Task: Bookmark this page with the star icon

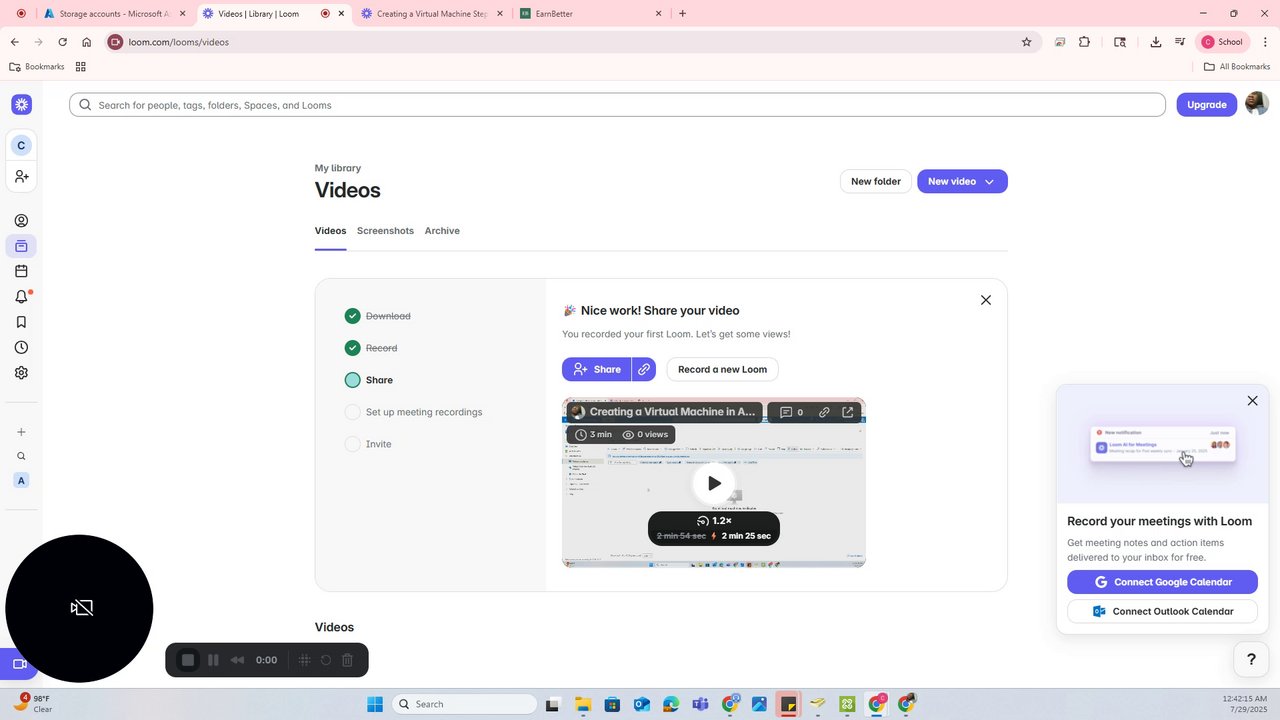Action: click(1026, 42)
